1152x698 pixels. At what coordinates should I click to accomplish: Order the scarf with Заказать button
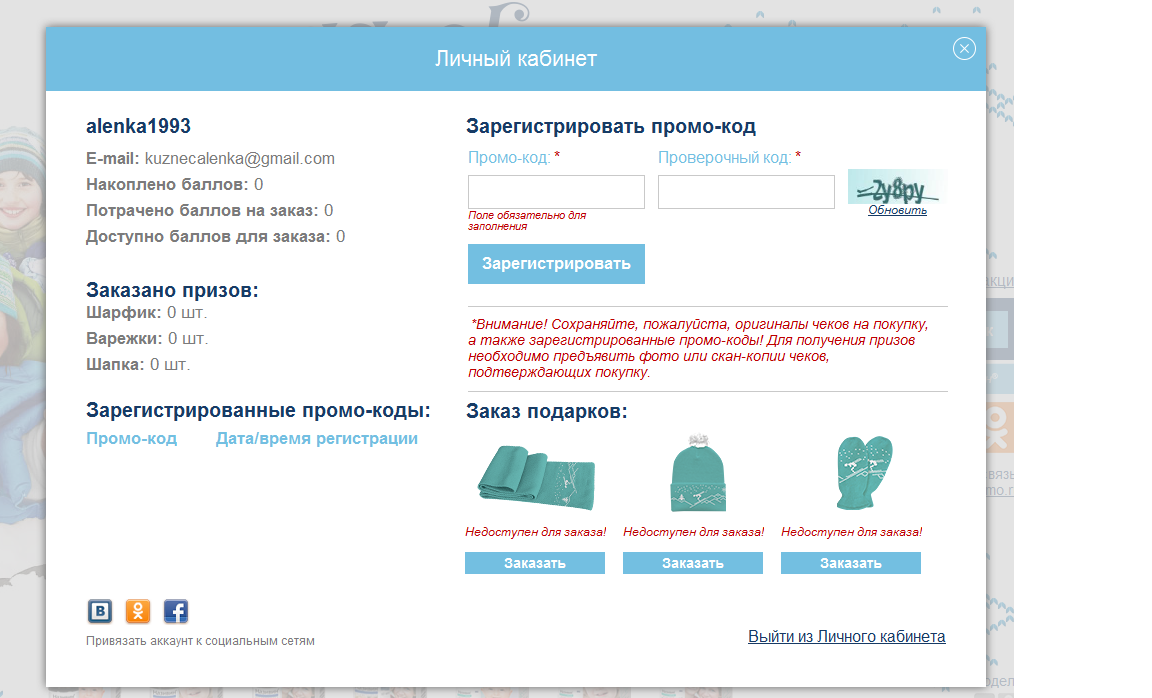coord(535,563)
